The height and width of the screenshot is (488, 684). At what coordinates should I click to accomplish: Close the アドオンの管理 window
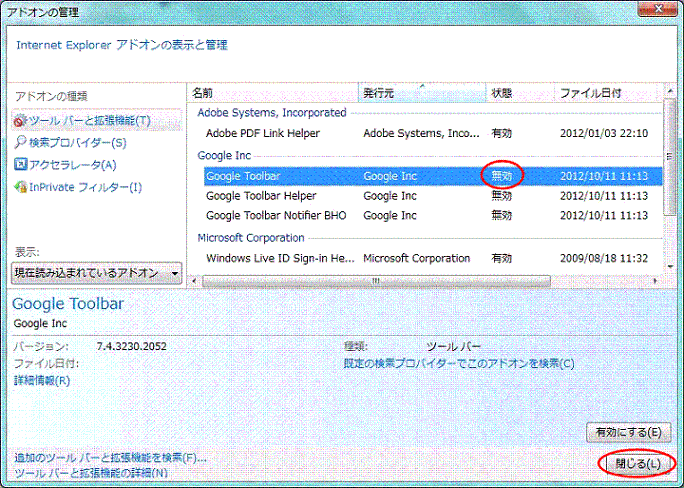(x=658, y=9)
